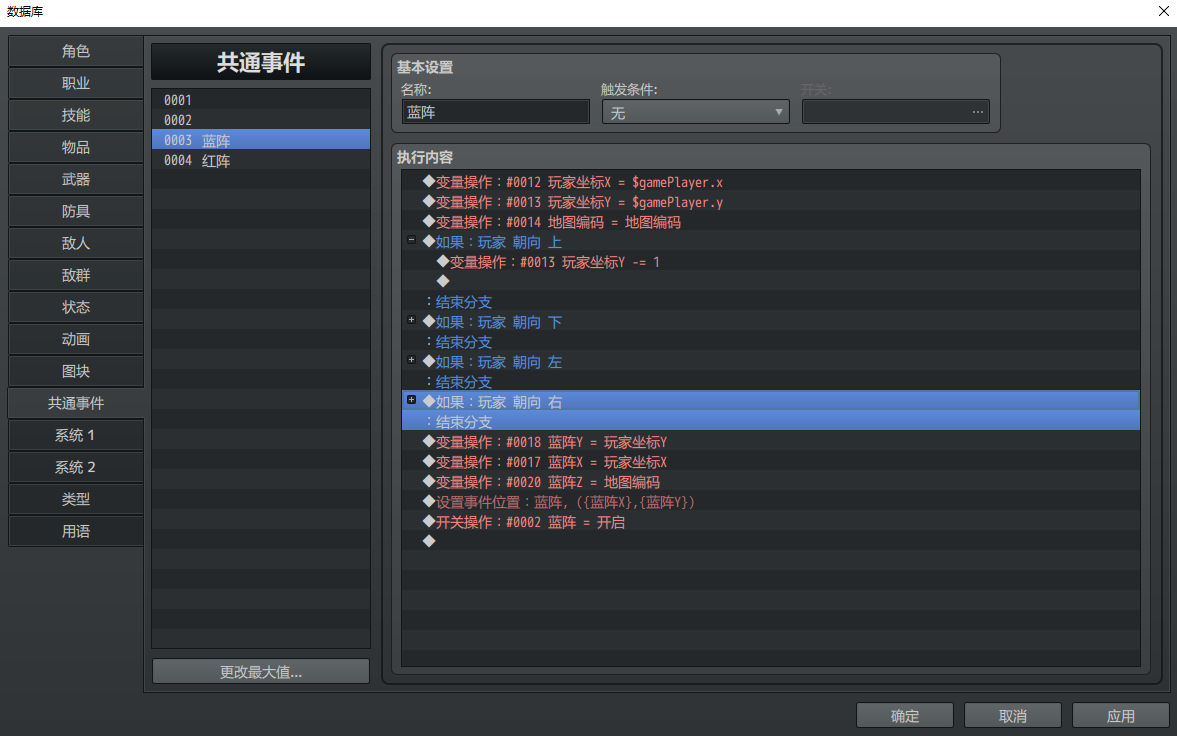Switch to the 类型 tab
Viewport: 1177px width, 736px height.
76,499
